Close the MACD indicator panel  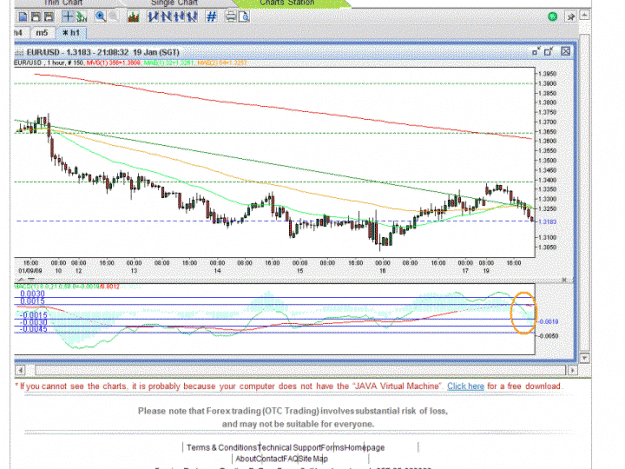pyautogui.click(x=564, y=280)
